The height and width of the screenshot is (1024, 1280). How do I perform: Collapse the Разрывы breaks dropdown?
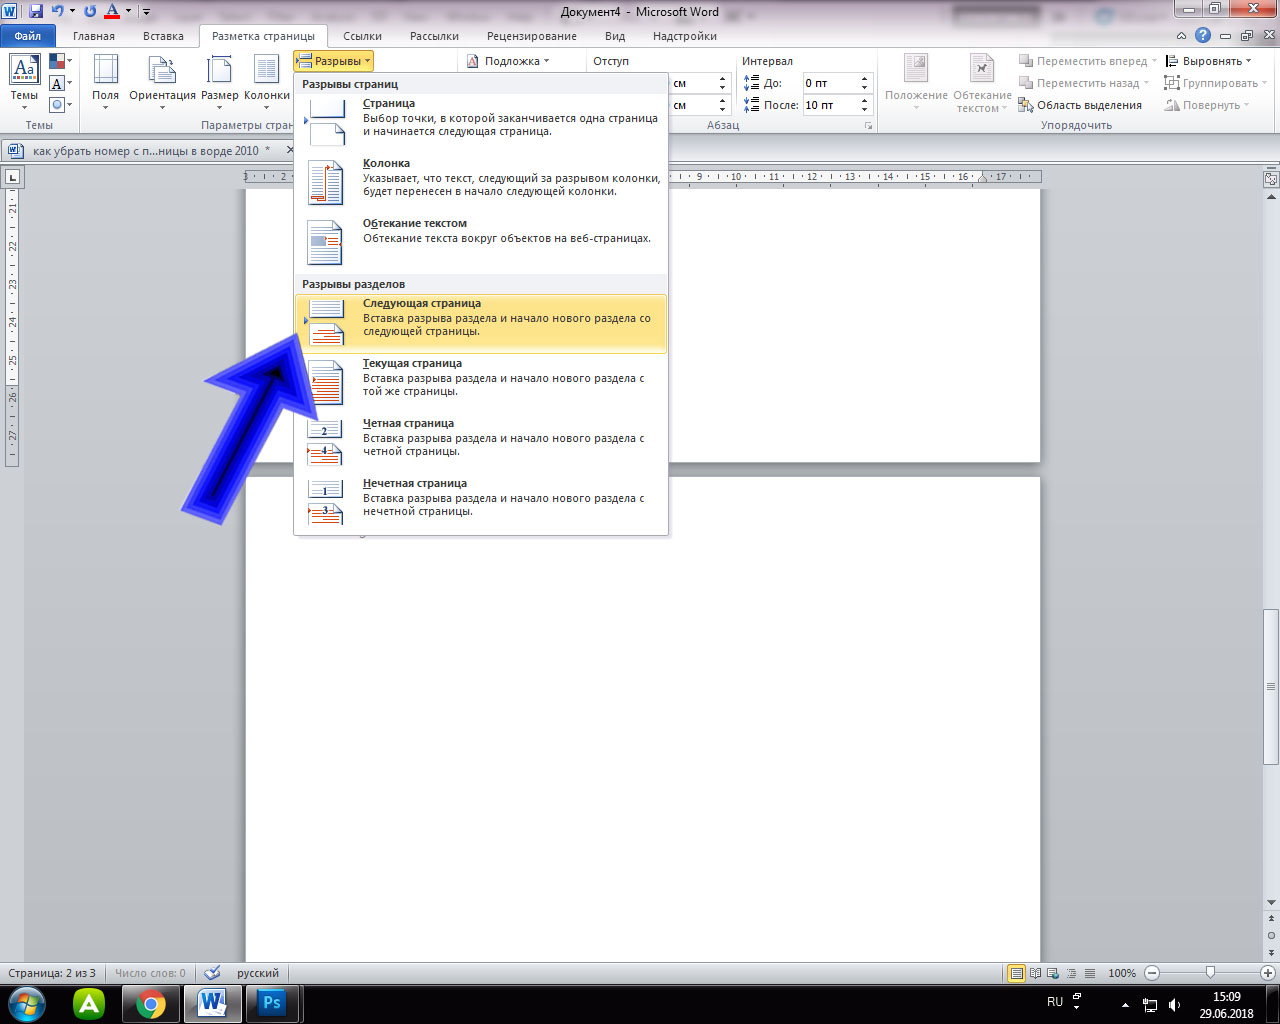[333, 61]
